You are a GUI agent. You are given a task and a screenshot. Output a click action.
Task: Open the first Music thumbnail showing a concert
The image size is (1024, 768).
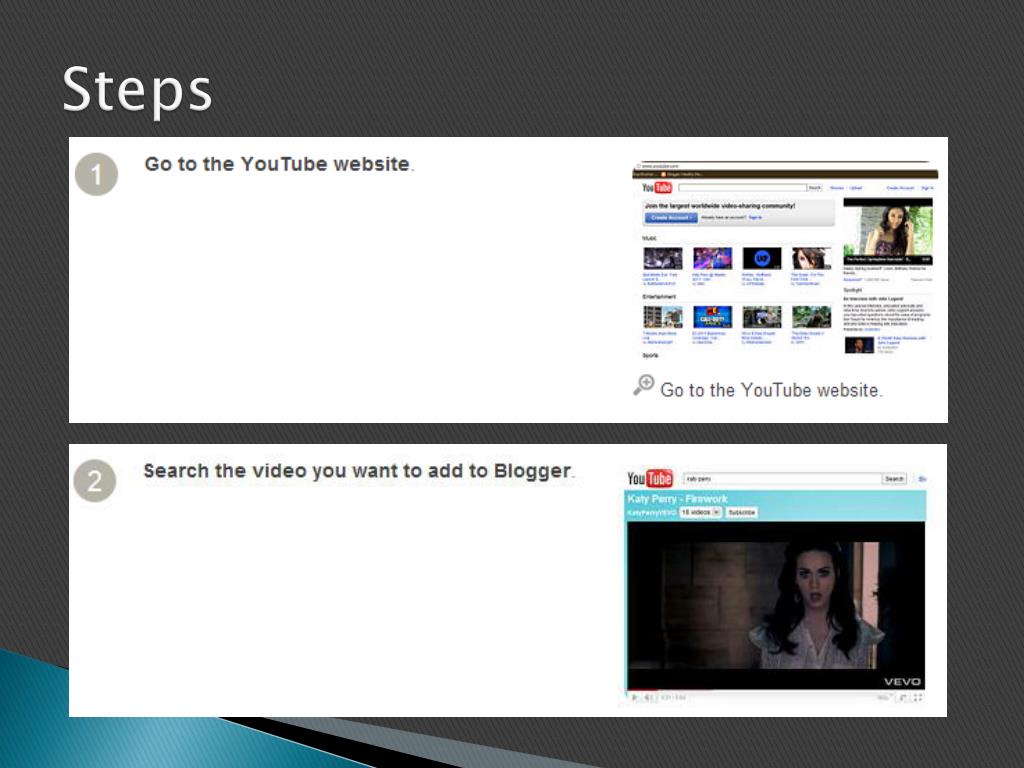[663, 259]
